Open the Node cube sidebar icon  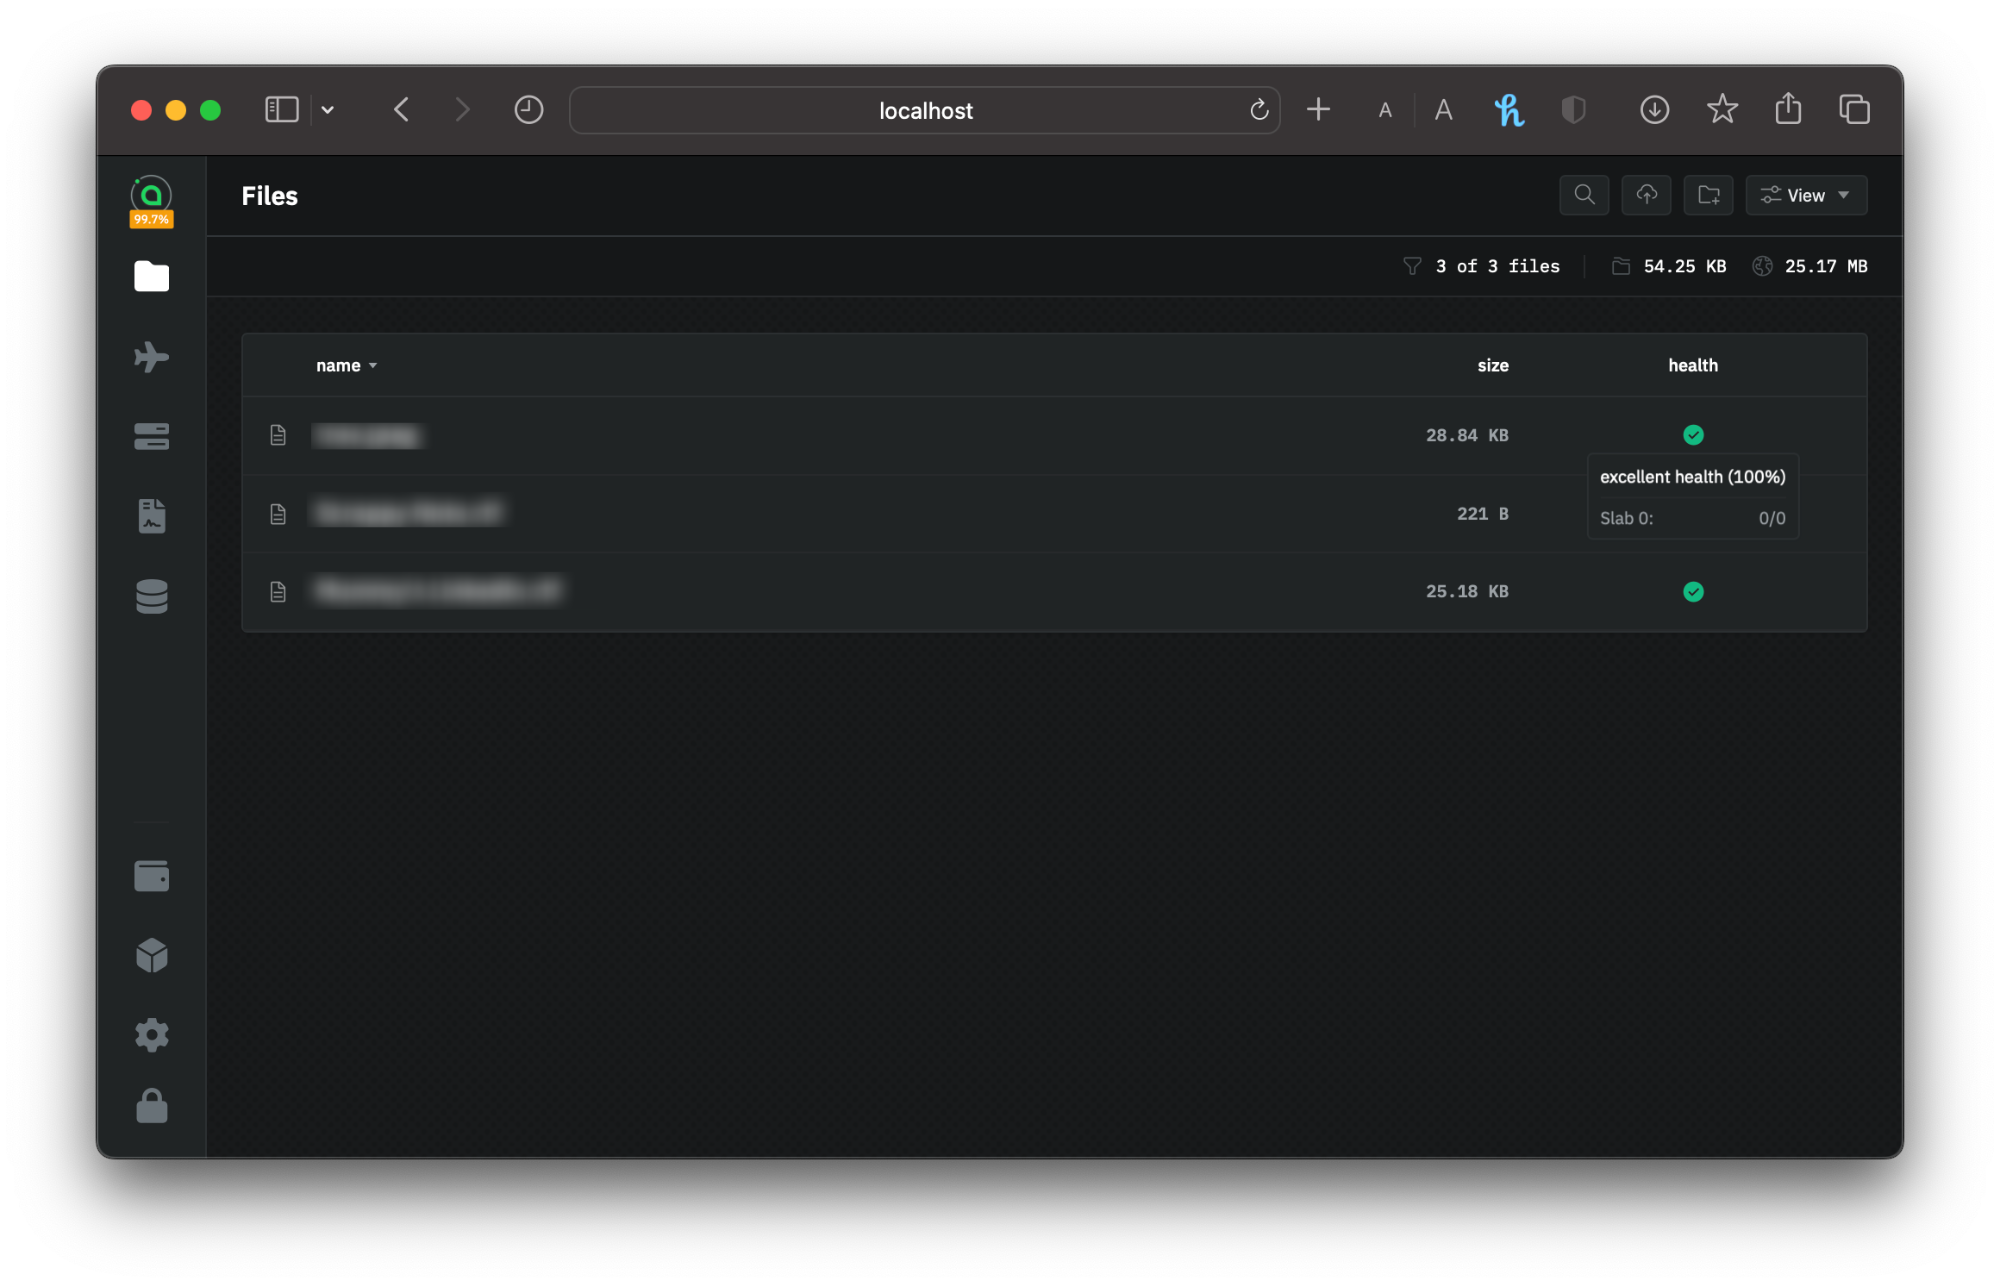click(x=151, y=956)
